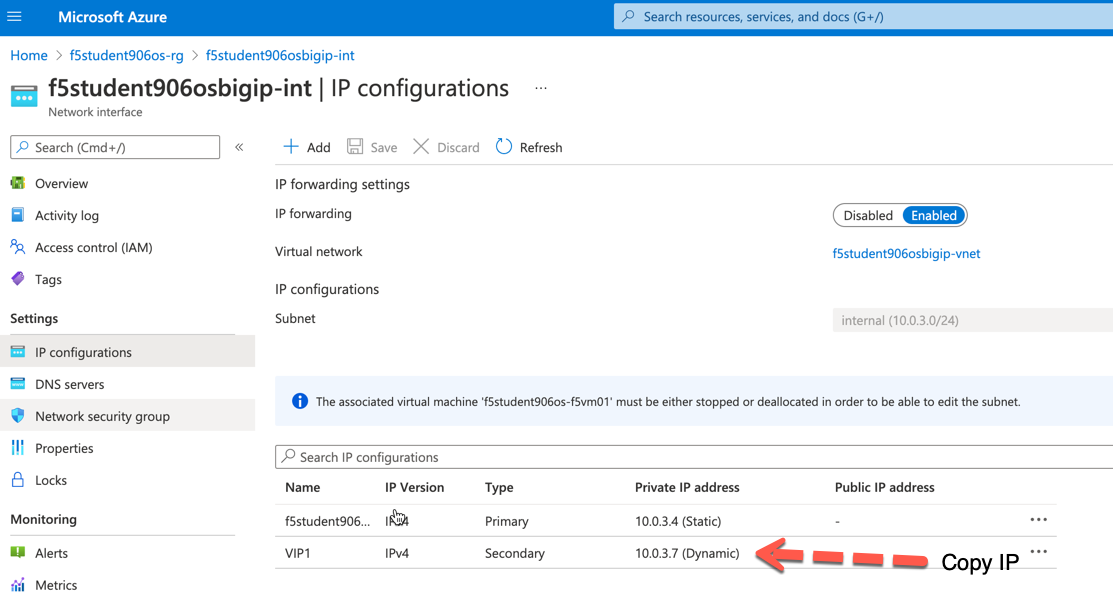Collapse the sidebar with the double chevron
Screen dimensions: 1113x603
[x=239, y=147]
